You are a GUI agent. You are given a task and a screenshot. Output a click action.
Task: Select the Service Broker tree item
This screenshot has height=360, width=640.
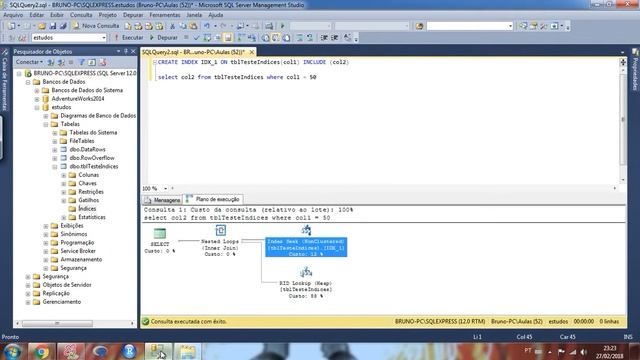(x=78, y=251)
